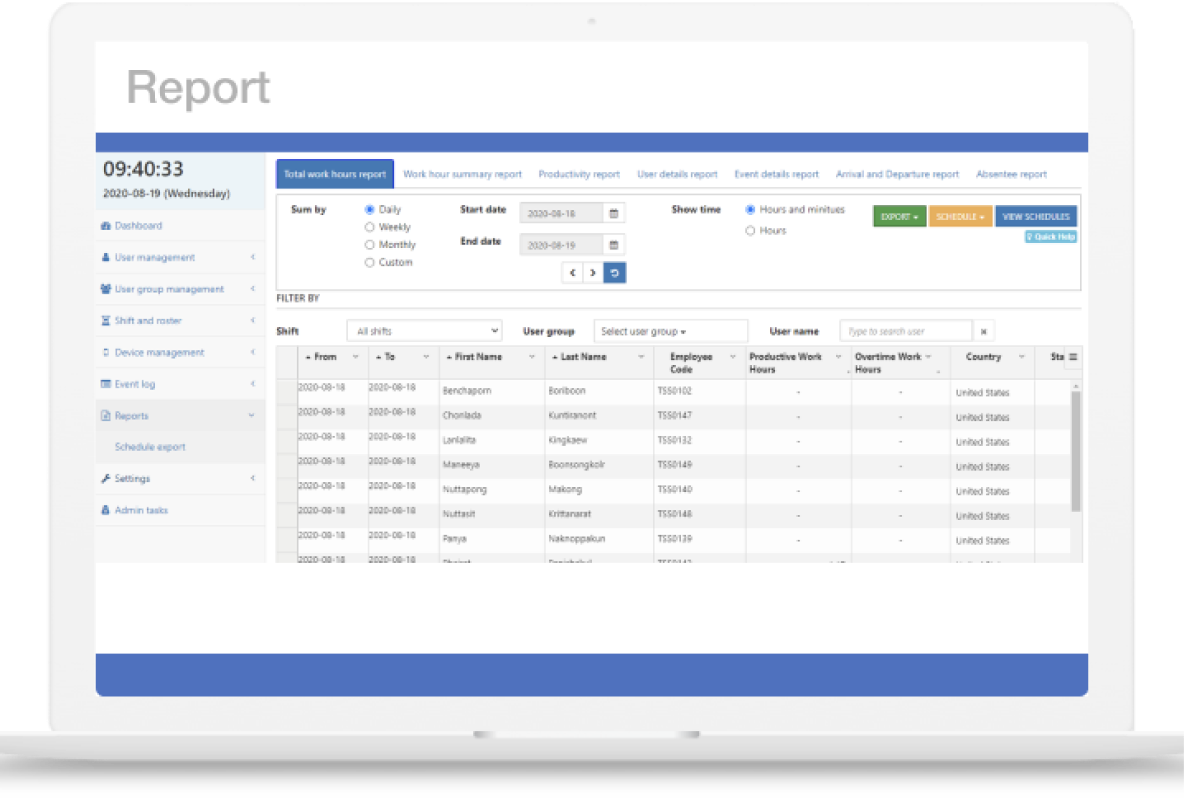Open the table column menu icon
This screenshot has height=800, width=1184.
point(1073,357)
